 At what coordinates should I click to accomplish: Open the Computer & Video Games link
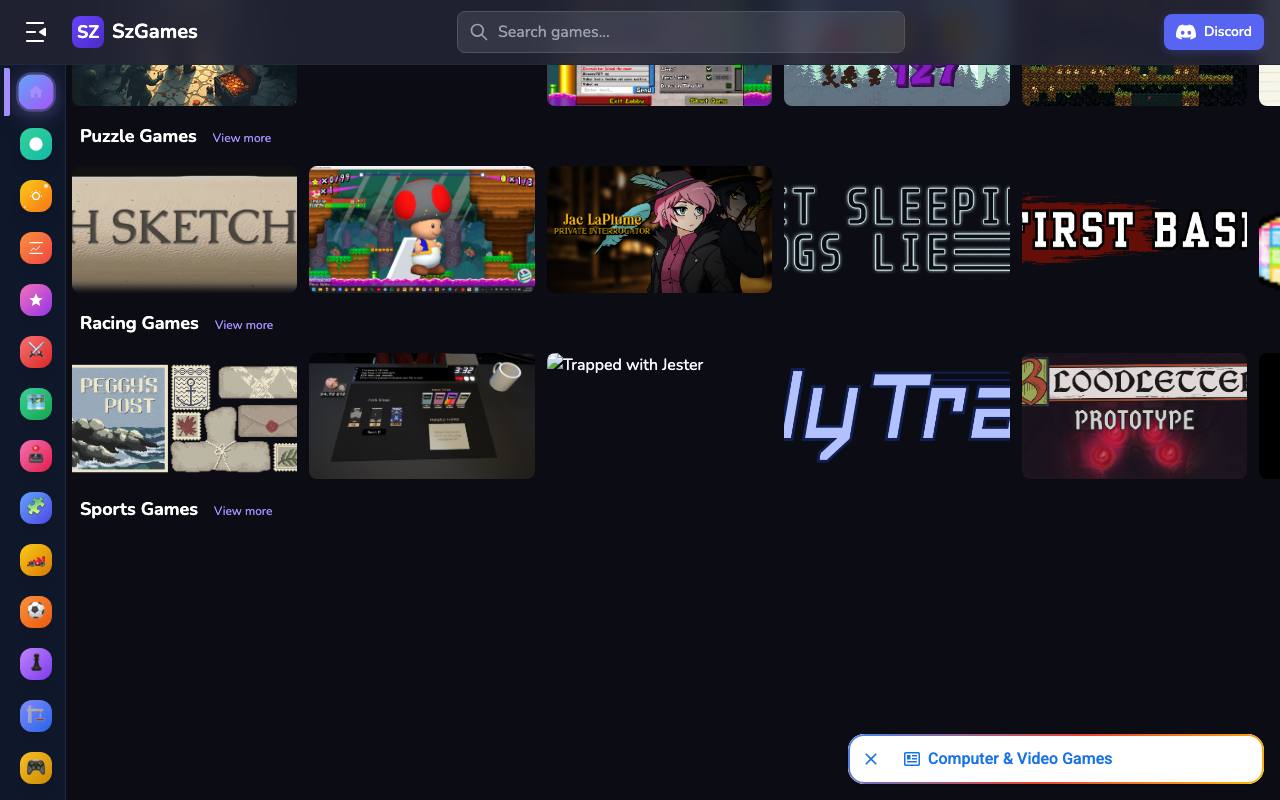[x=1020, y=759]
